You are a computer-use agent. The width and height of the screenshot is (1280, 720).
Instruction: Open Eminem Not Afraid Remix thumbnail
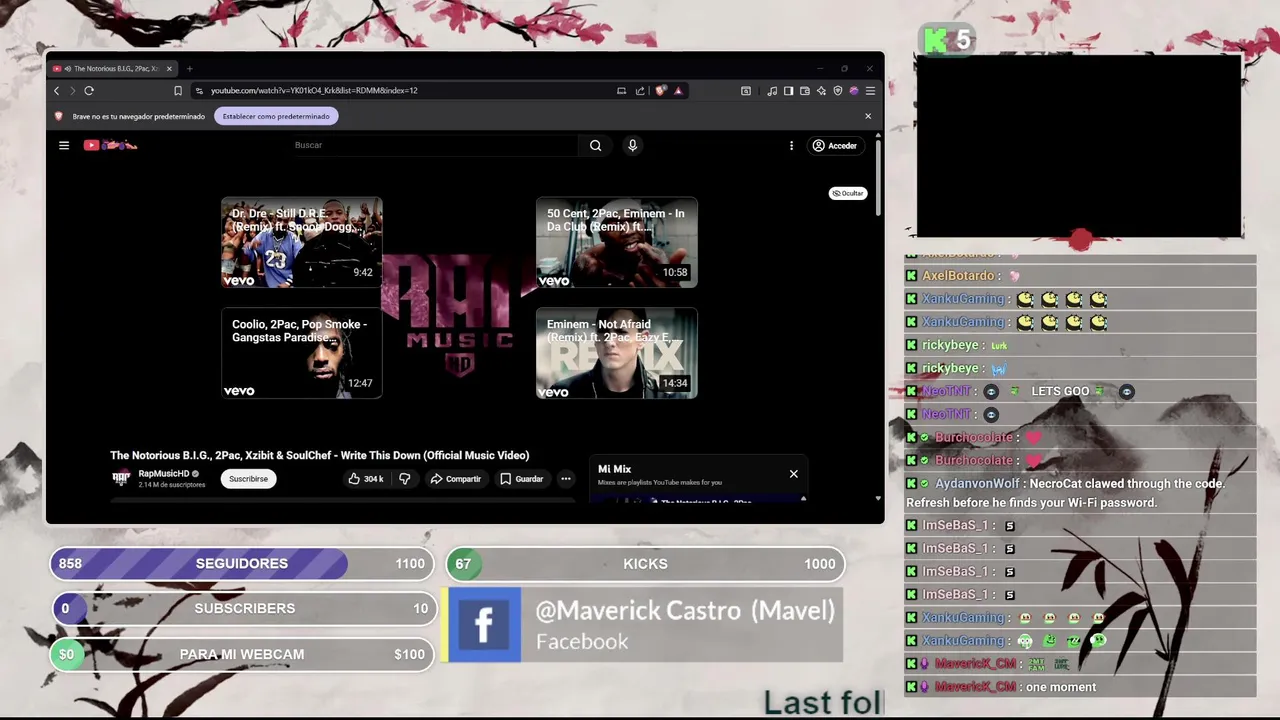click(617, 353)
